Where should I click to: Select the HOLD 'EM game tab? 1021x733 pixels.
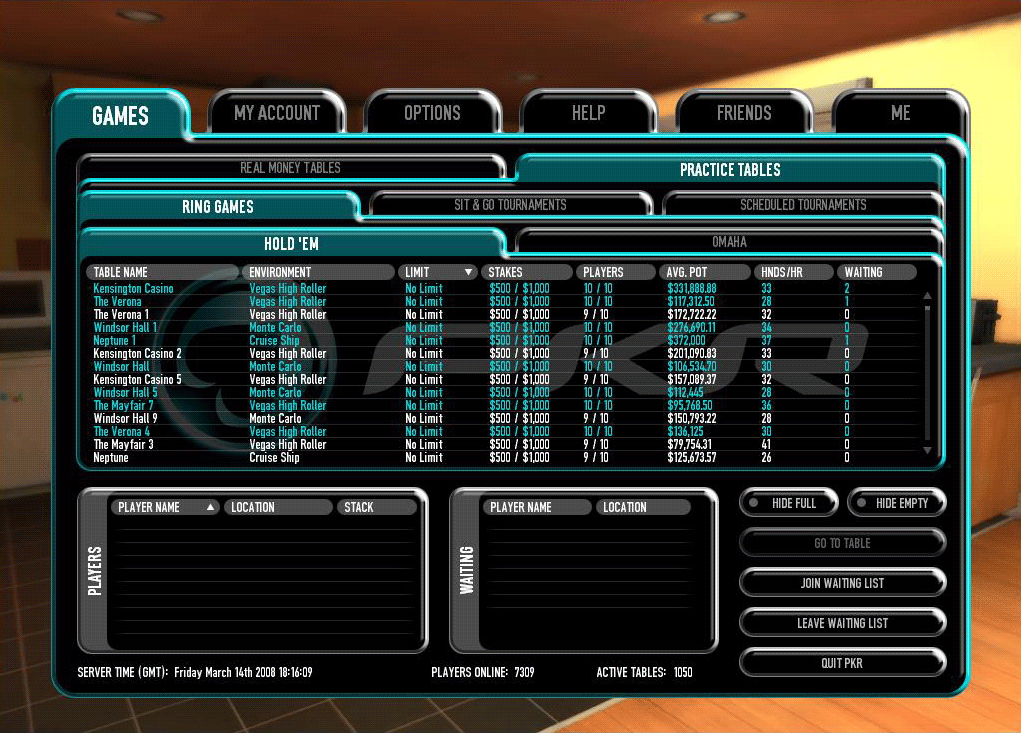[x=291, y=243]
